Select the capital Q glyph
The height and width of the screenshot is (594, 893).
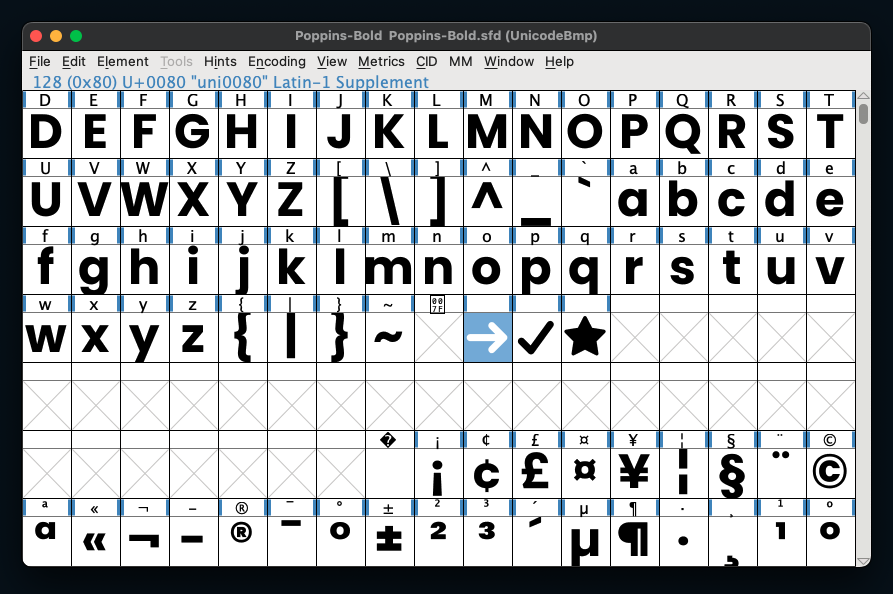pos(683,133)
